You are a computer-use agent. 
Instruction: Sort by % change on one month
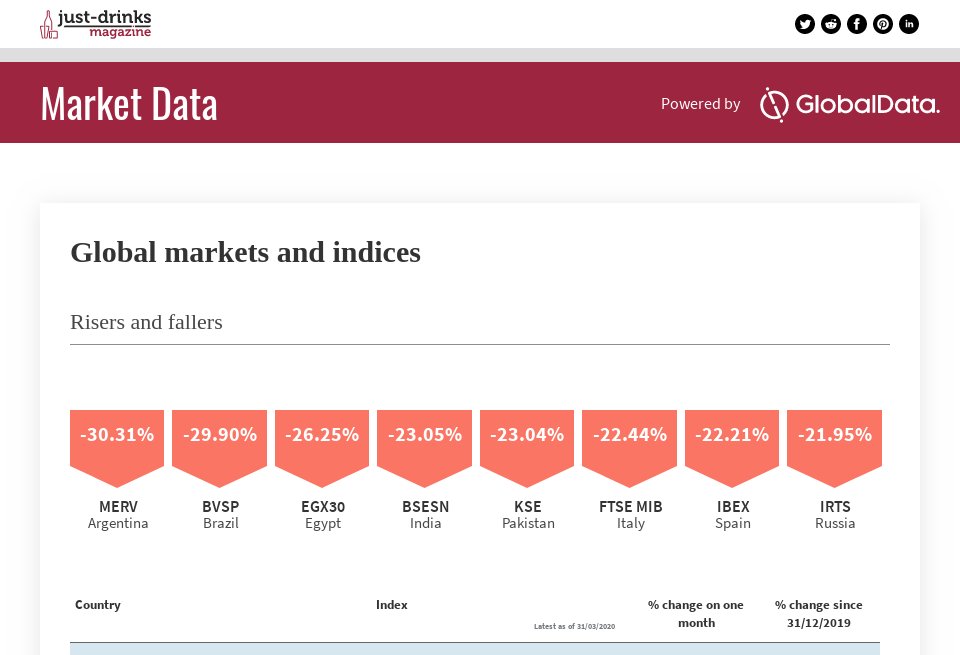coord(696,614)
